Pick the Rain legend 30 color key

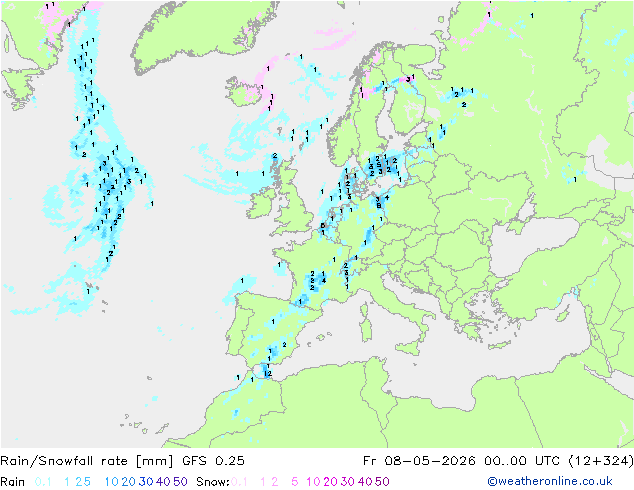(x=146, y=482)
